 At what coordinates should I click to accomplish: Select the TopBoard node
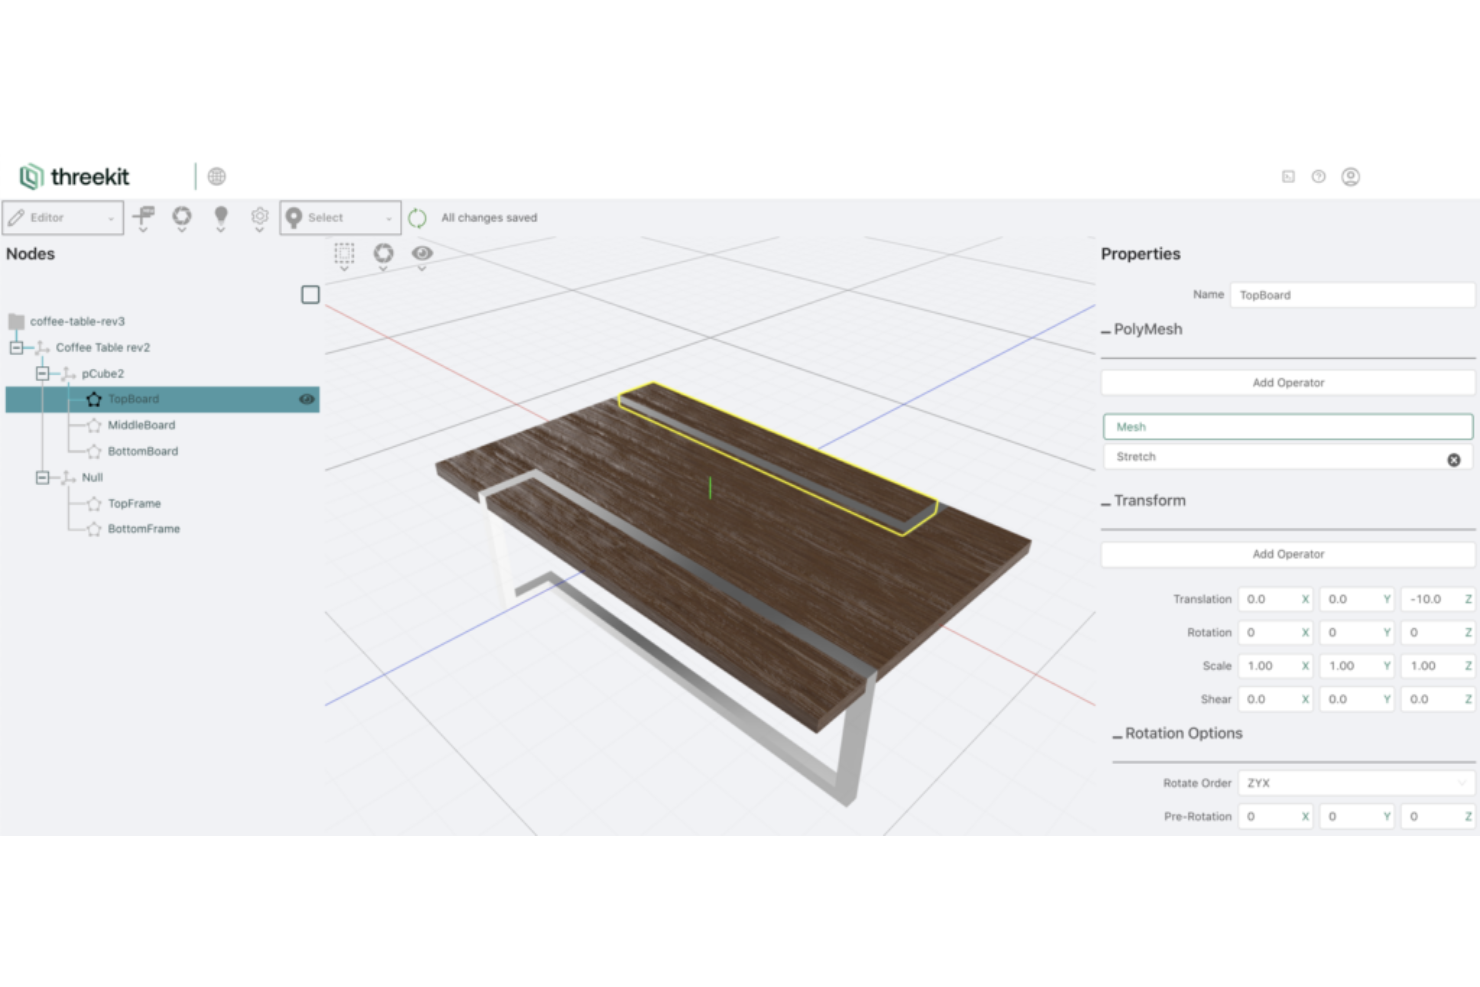163,399
